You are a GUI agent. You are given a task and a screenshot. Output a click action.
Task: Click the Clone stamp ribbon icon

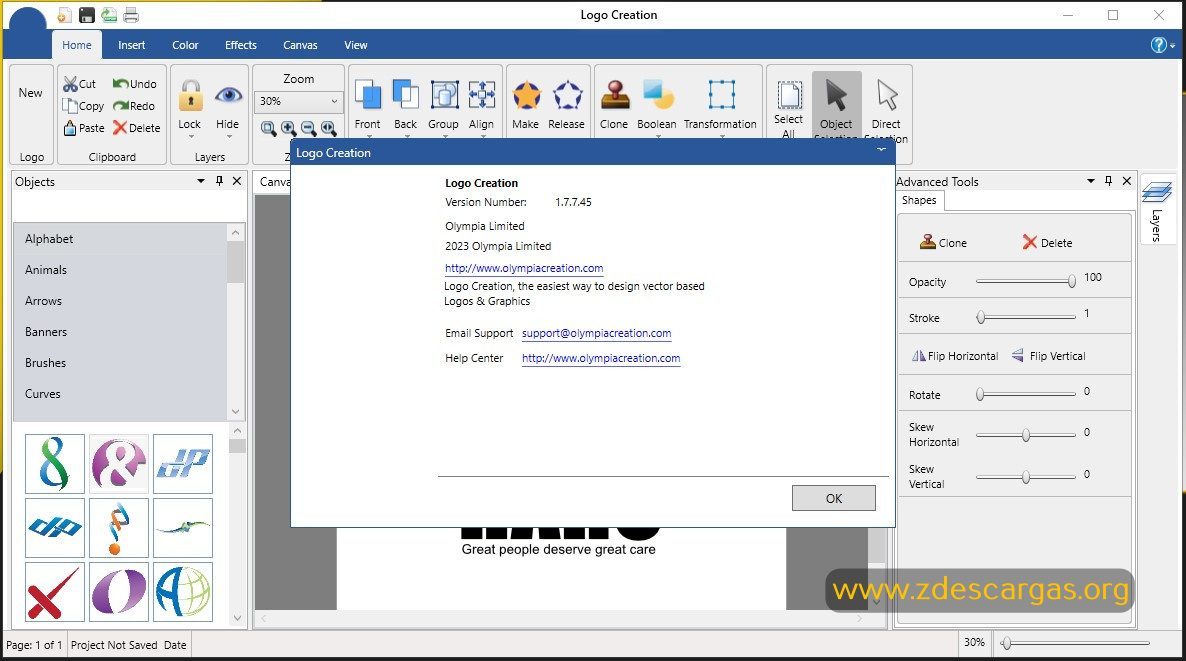point(614,96)
